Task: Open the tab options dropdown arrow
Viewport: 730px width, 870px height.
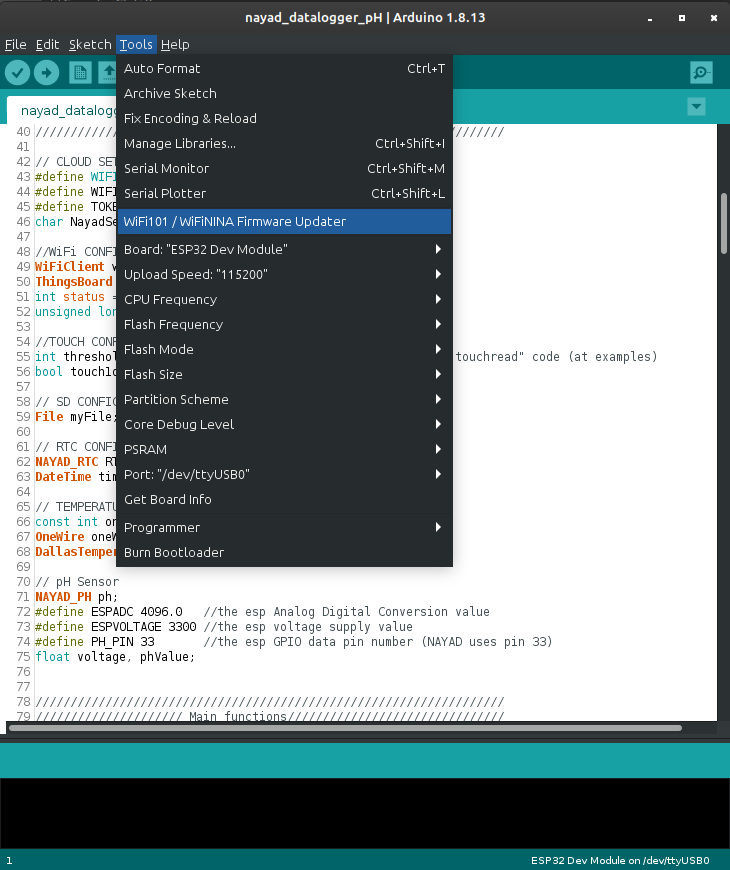Action: pos(696,106)
